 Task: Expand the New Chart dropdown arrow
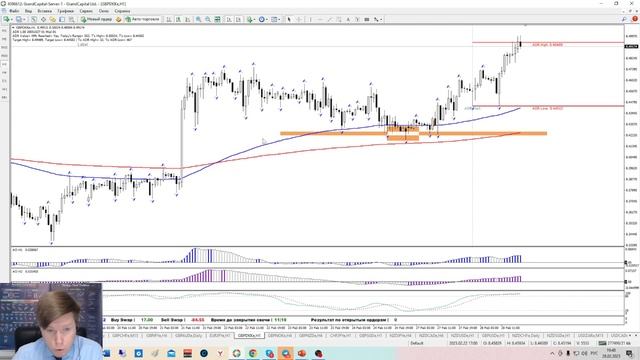point(11,19)
